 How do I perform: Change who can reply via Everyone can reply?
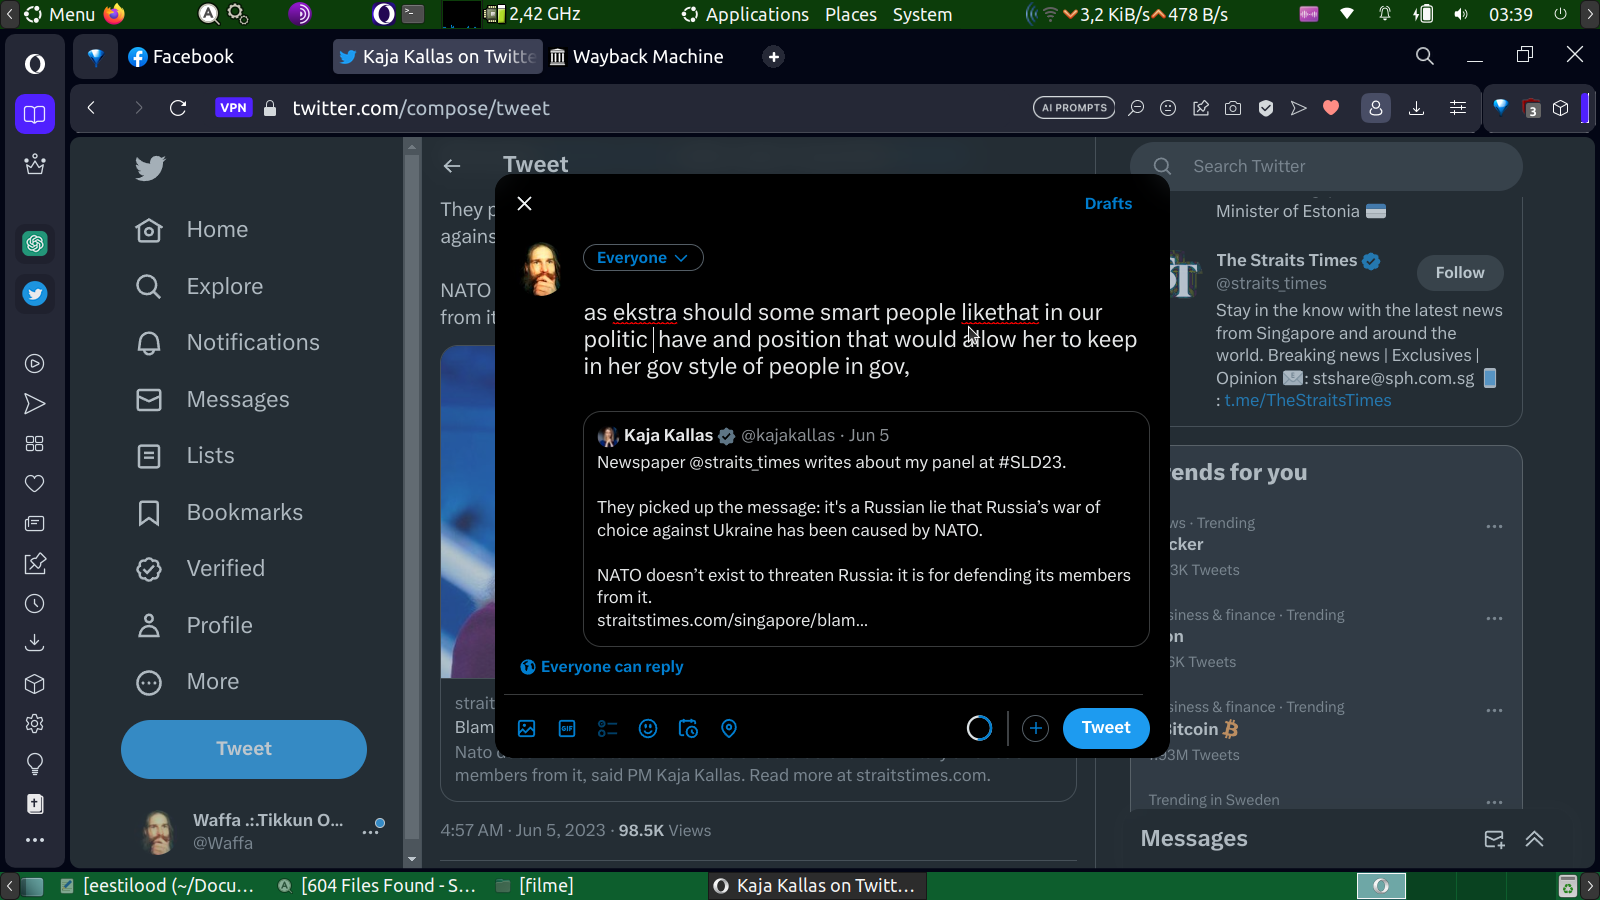tap(602, 667)
